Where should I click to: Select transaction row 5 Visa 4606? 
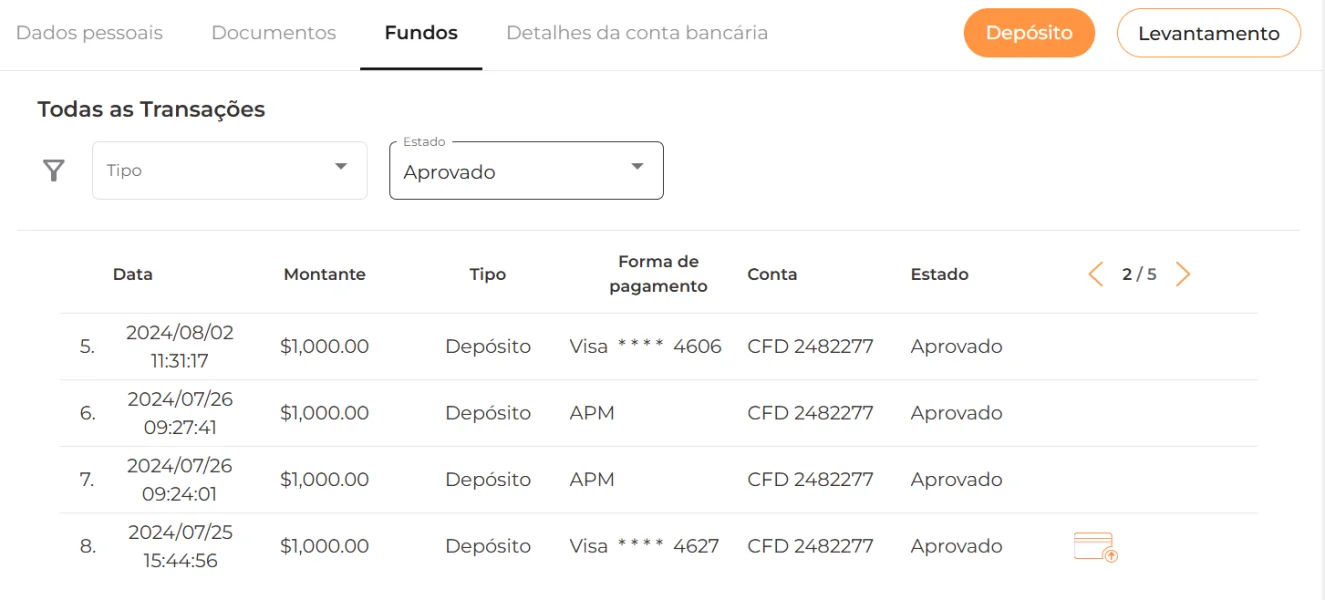coord(645,347)
